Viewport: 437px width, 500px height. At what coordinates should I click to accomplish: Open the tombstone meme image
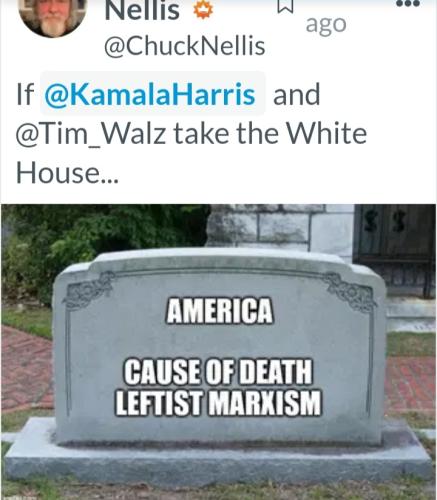[218, 352]
